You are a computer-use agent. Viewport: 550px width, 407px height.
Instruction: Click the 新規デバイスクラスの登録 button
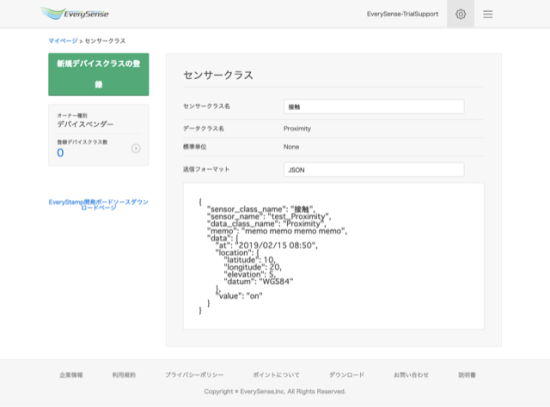coord(99,74)
